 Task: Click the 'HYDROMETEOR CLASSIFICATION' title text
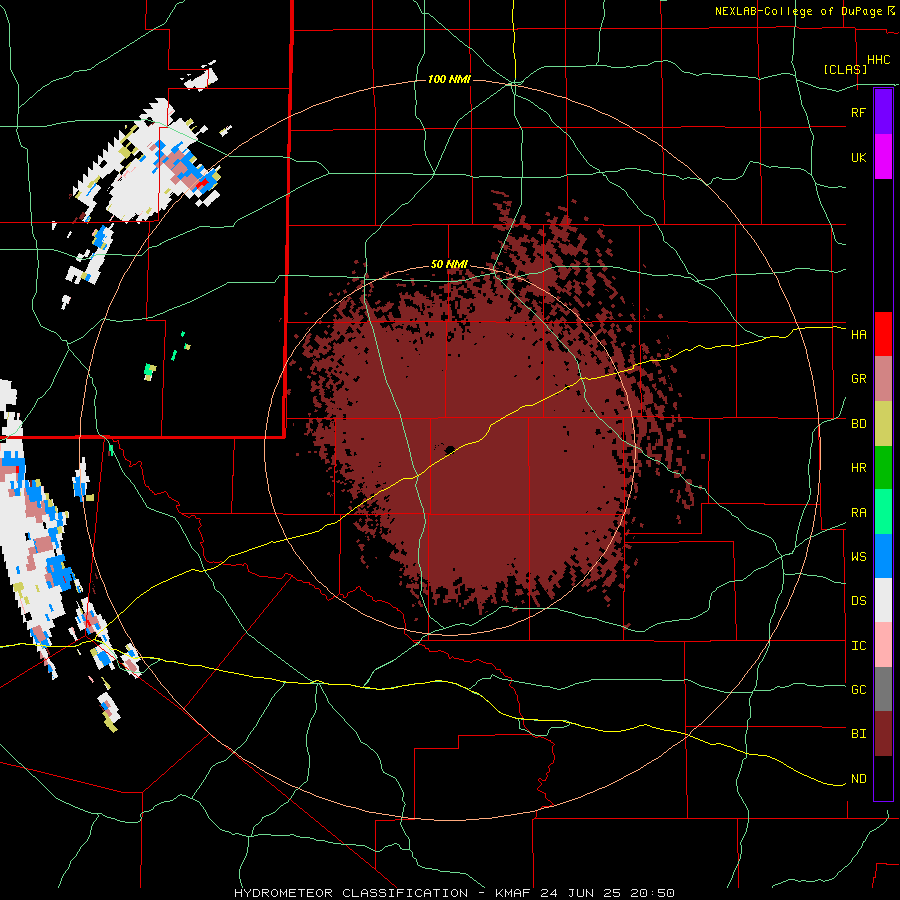point(351,893)
